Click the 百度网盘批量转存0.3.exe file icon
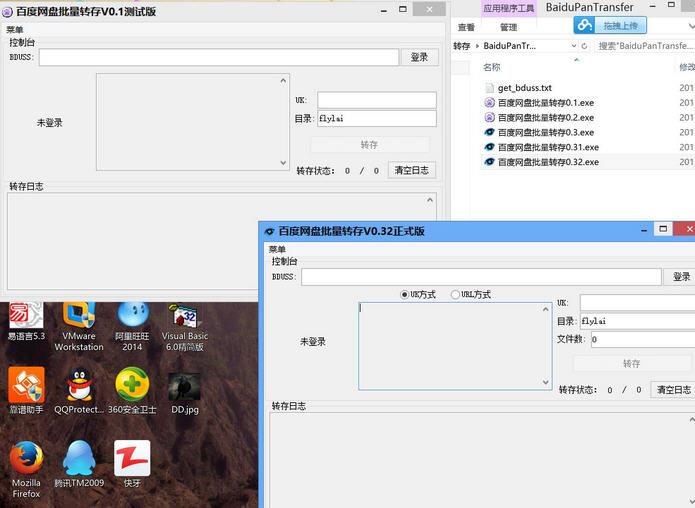The width and height of the screenshot is (695, 508). click(489, 132)
